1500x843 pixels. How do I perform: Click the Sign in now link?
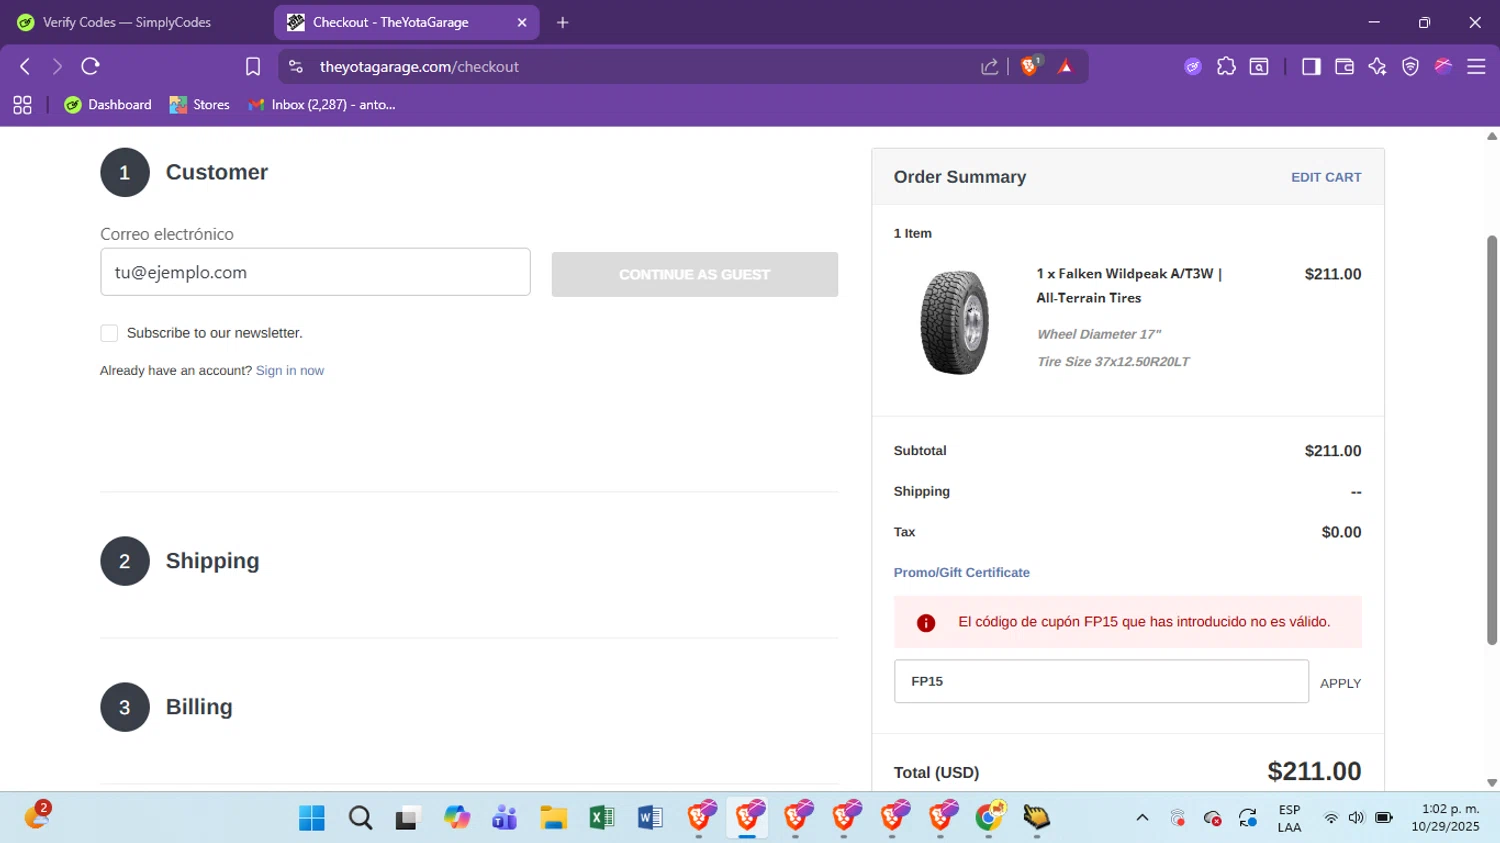290,370
